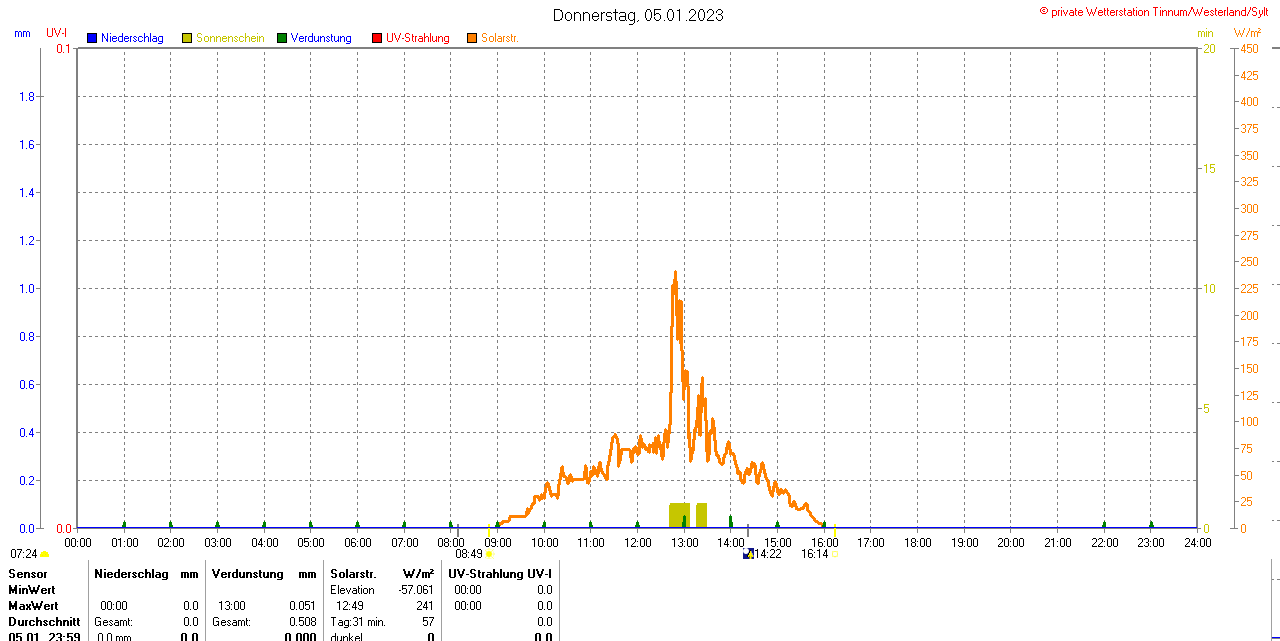
Task: Click the moon icon next to 14:22
Action: pos(748,554)
